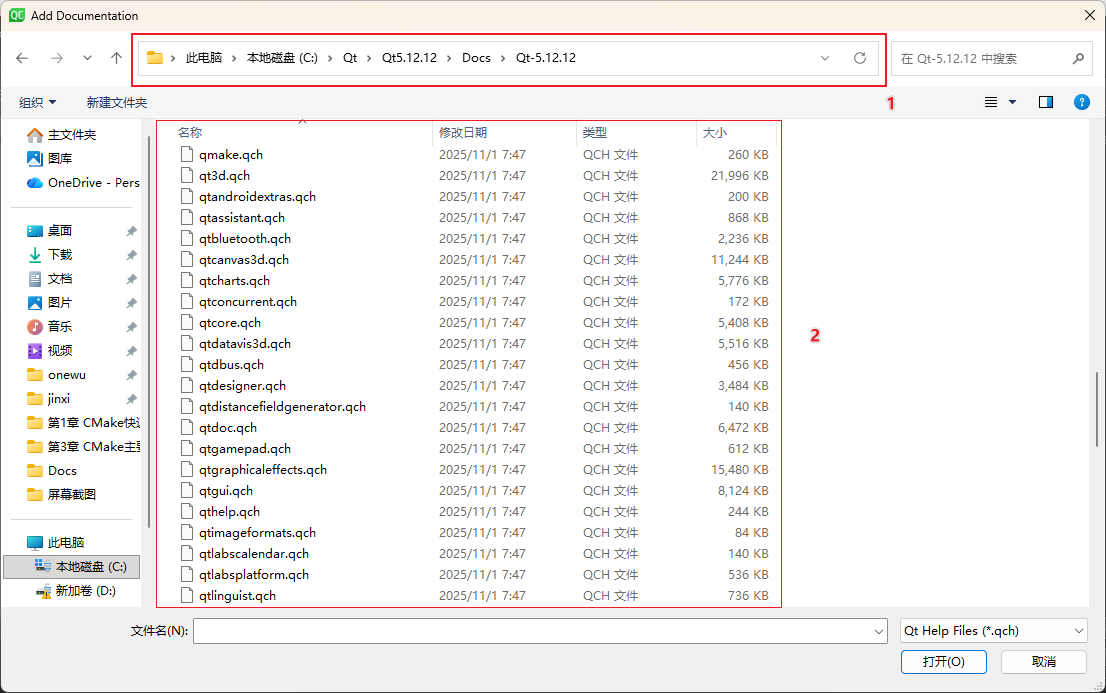The image size is (1106, 693).
Task: Sort files by 类型 column header
Action: 595,133
